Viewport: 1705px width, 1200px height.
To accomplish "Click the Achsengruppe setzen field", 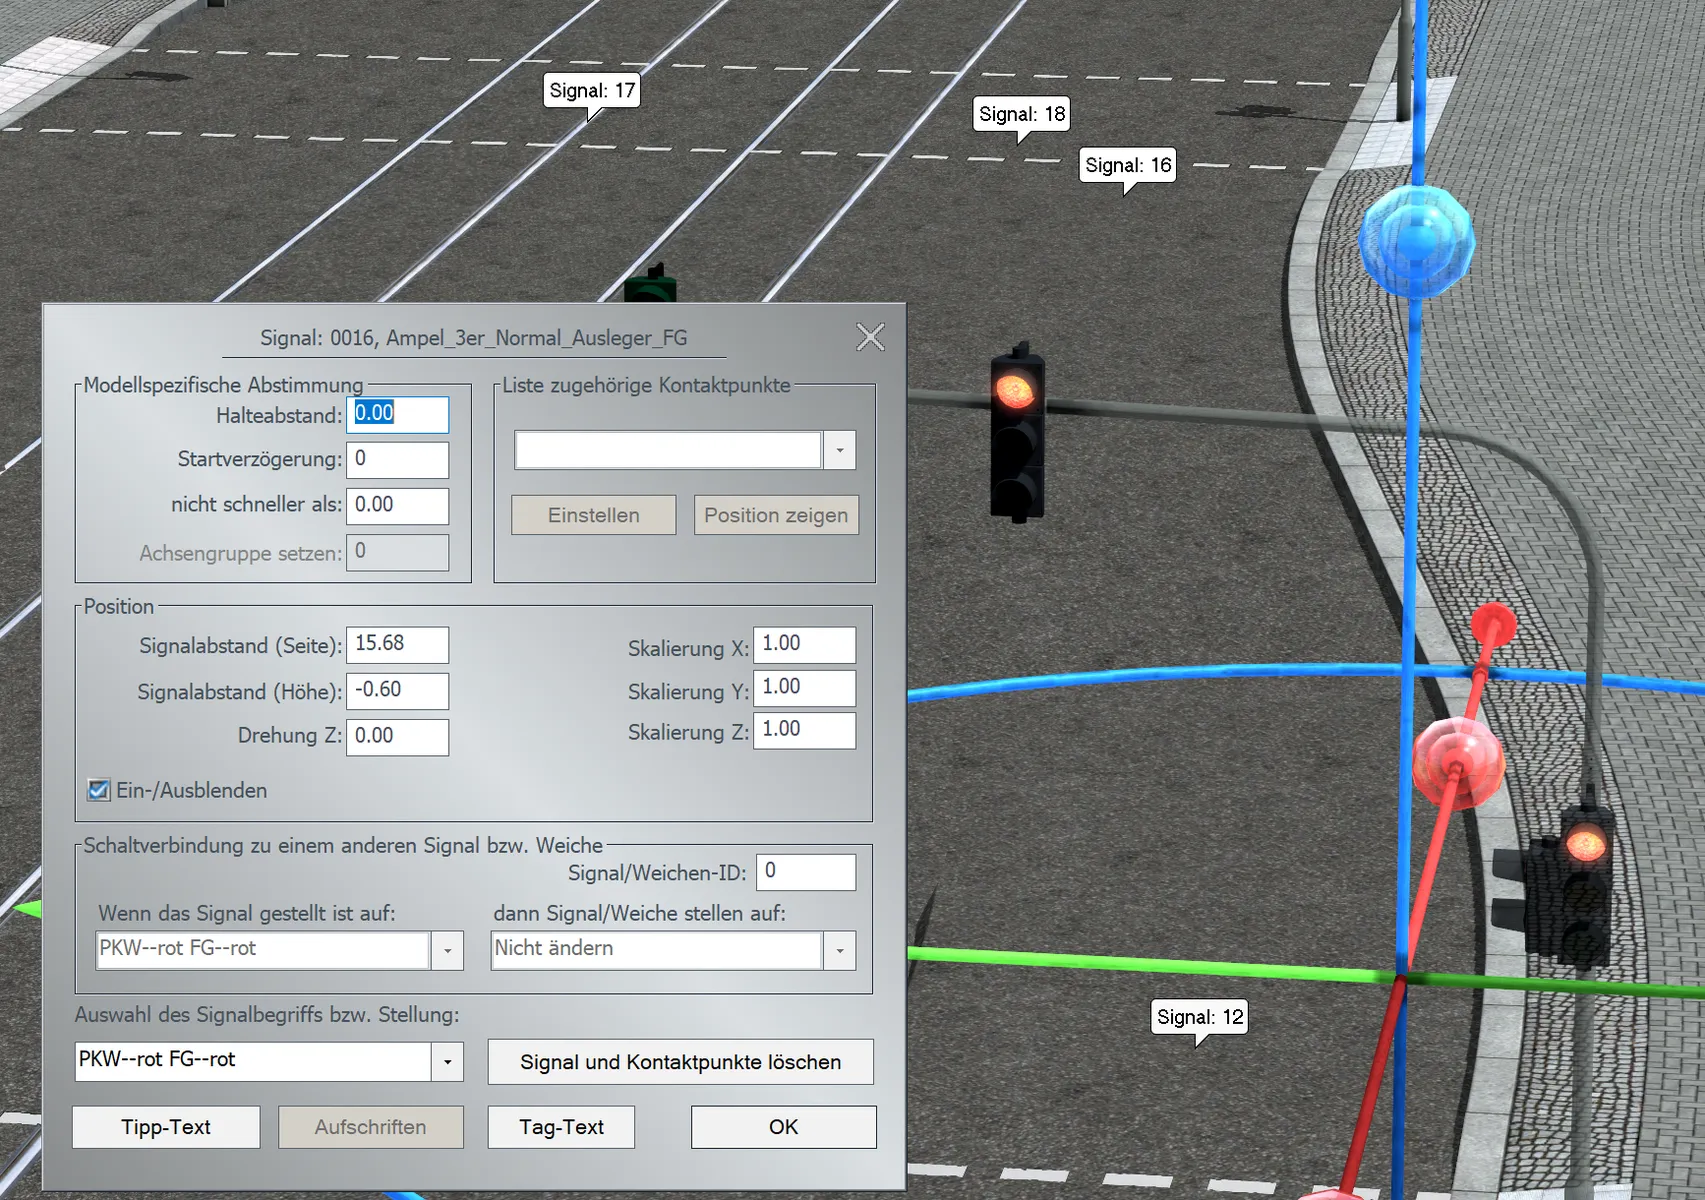I will click(x=397, y=552).
